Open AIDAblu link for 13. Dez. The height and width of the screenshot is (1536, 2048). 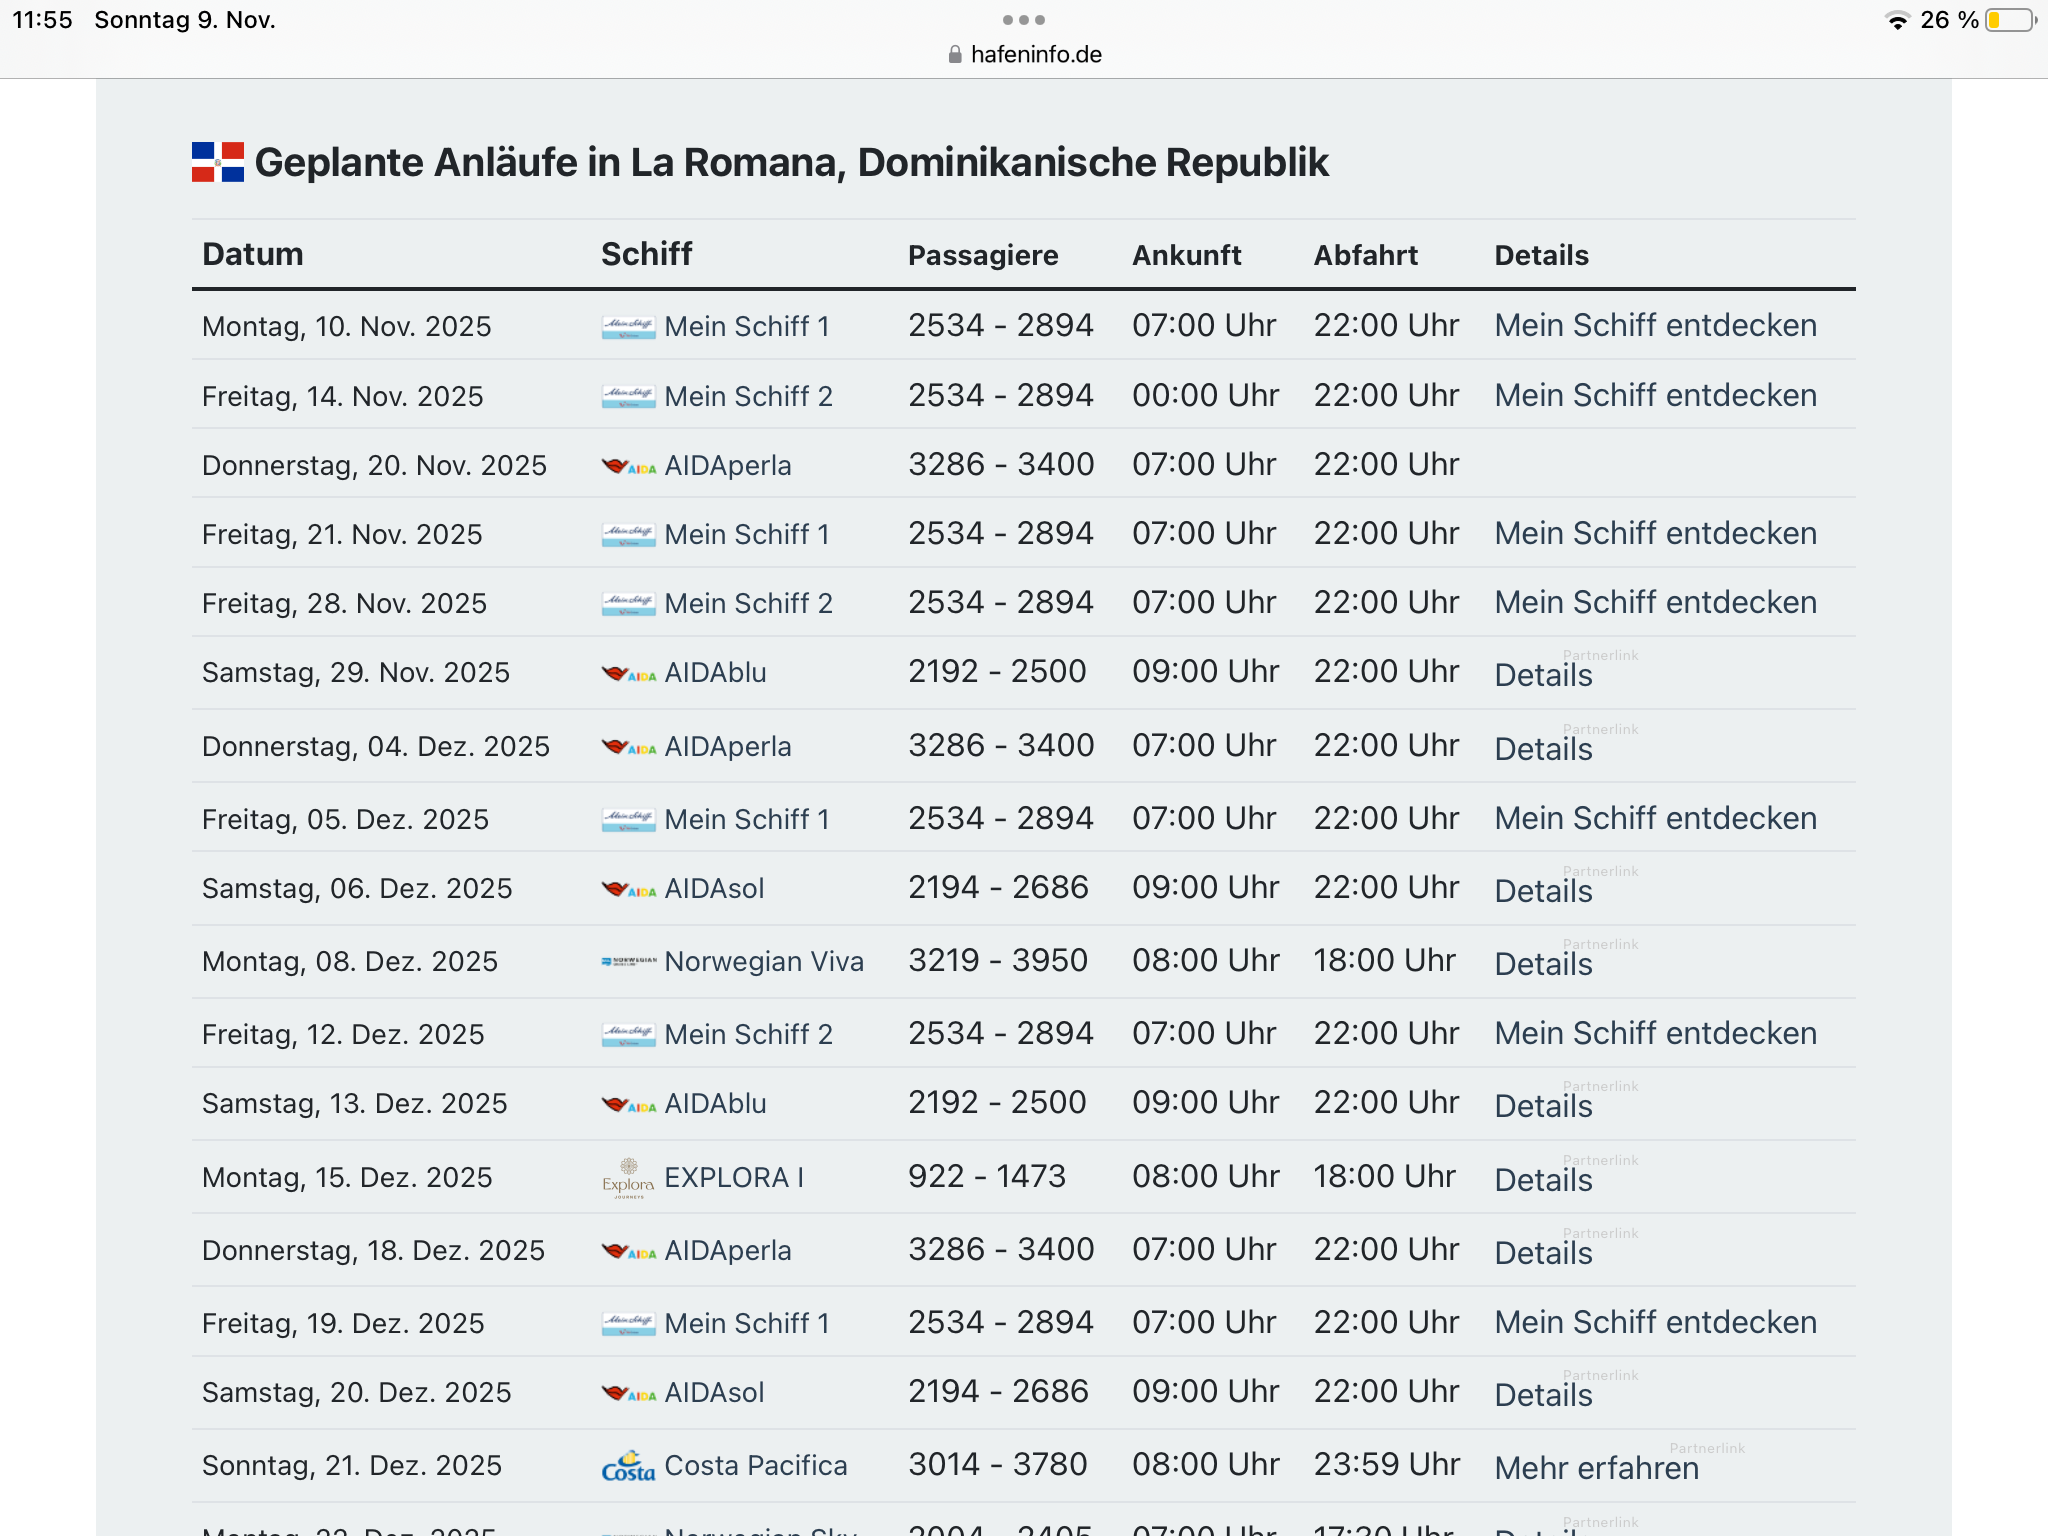click(x=716, y=1104)
